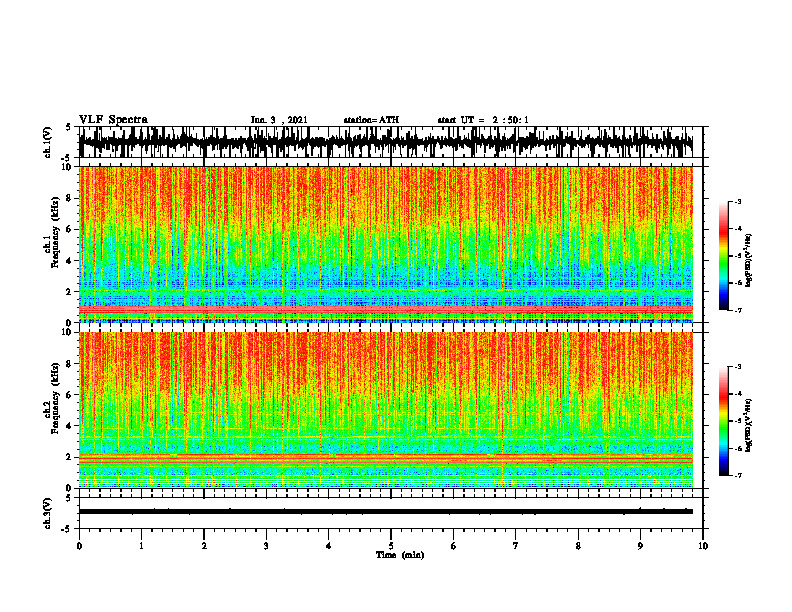Screen dimensions: 792x612
Task: Click the upper colorbar beside the ch.1 spectrogram
Action: (724, 256)
